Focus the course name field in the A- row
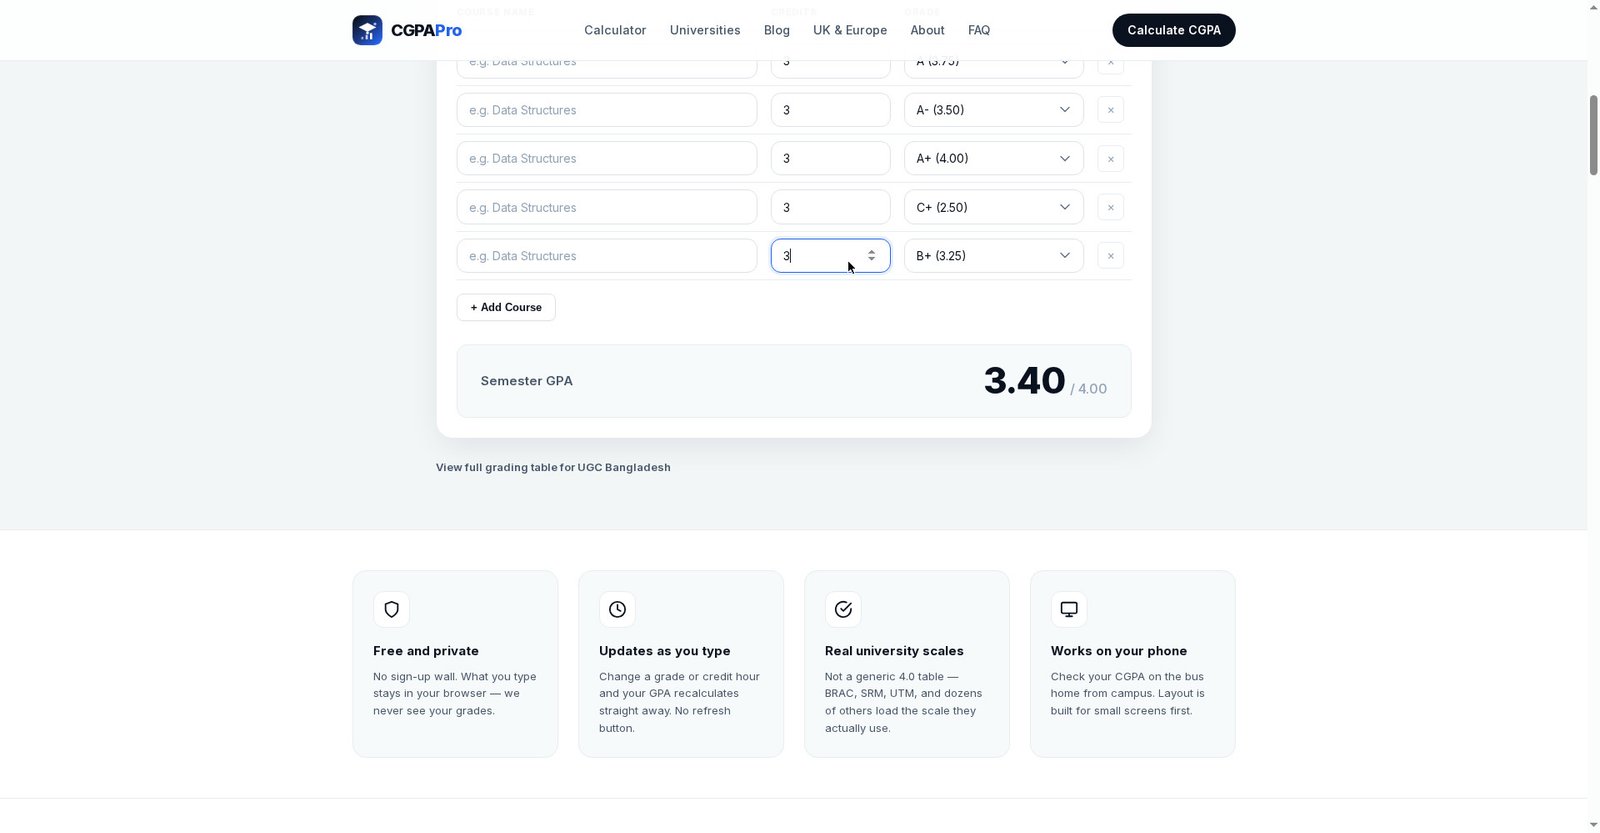Viewport: 1600px width, 833px height. tap(607, 110)
